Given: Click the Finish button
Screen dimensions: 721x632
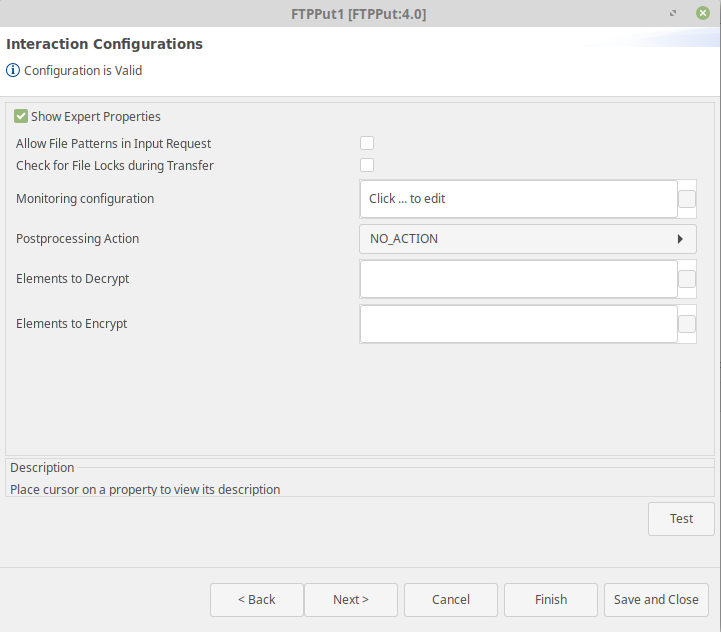Looking at the screenshot, I should coord(551,600).
